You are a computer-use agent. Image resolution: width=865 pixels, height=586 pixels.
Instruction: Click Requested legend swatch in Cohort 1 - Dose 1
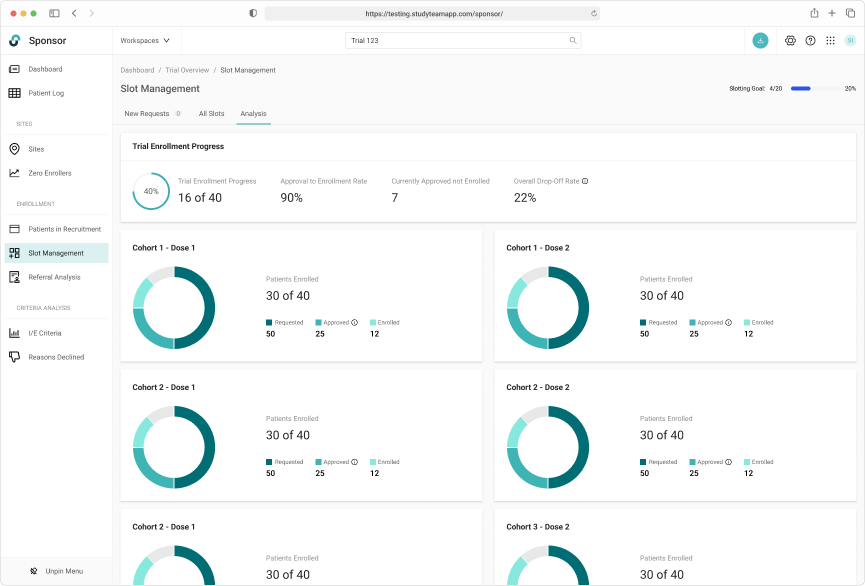pyautogui.click(x=269, y=322)
